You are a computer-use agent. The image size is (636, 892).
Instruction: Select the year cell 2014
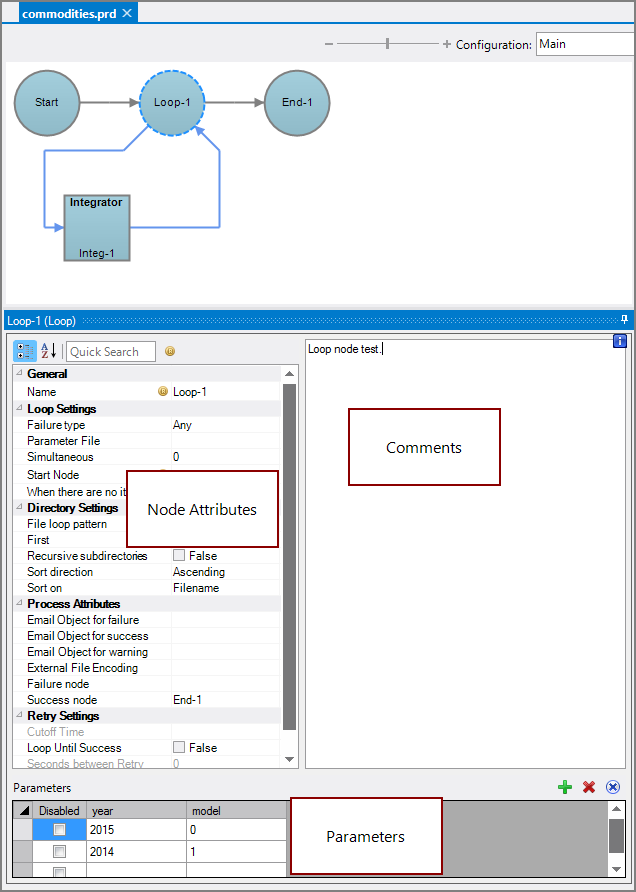click(137, 852)
